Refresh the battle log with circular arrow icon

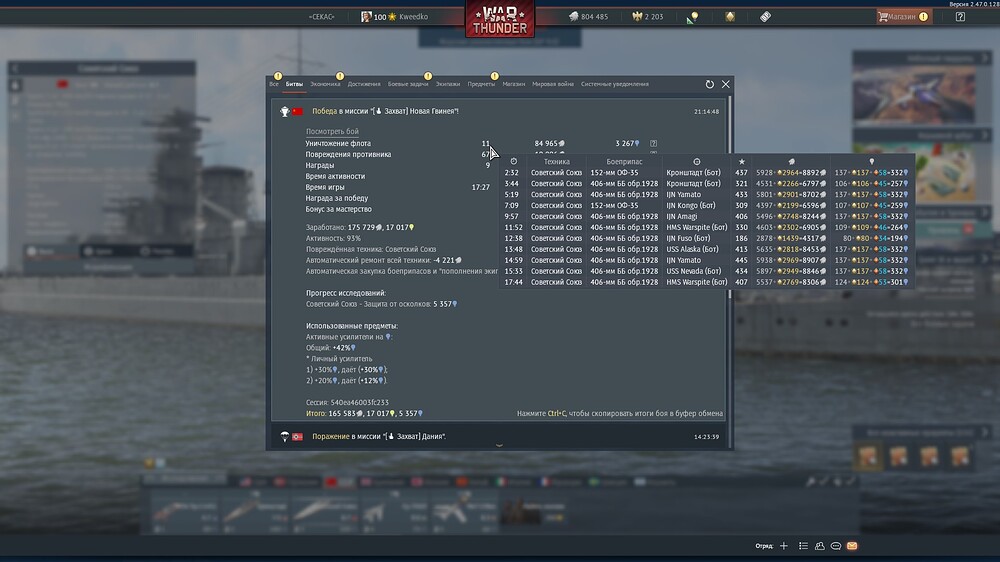point(710,84)
